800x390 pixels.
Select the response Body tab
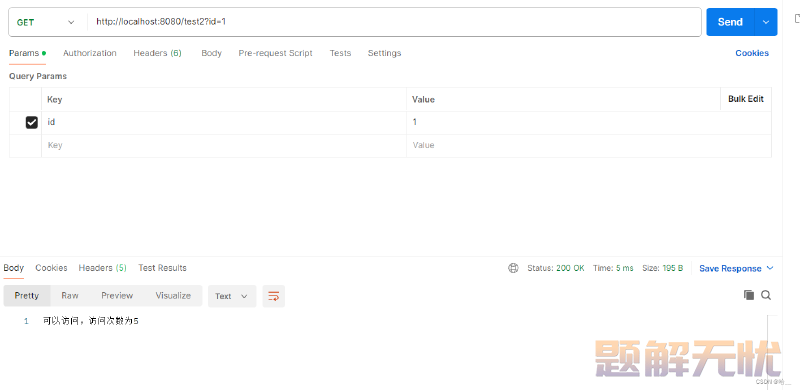14,268
